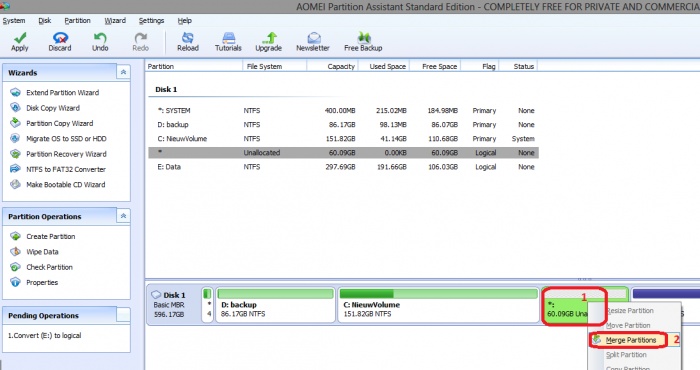Click the Free Backup toolbar icon
Image resolution: width=700 pixels, height=370 pixels.
click(x=363, y=38)
